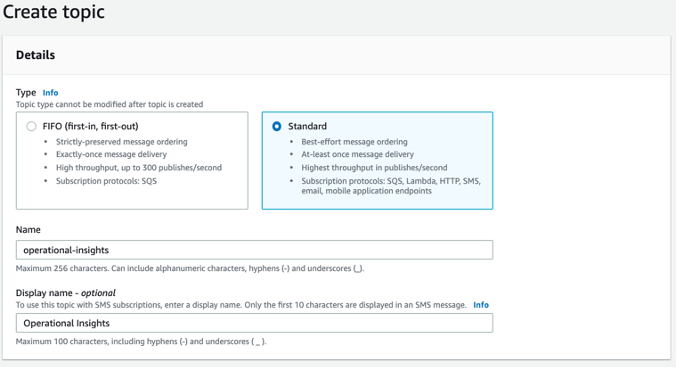The height and width of the screenshot is (368, 677).
Task: Click 'To use this topic with SMS subscriptions' text
Action: pyautogui.click(x=241, y=305)
